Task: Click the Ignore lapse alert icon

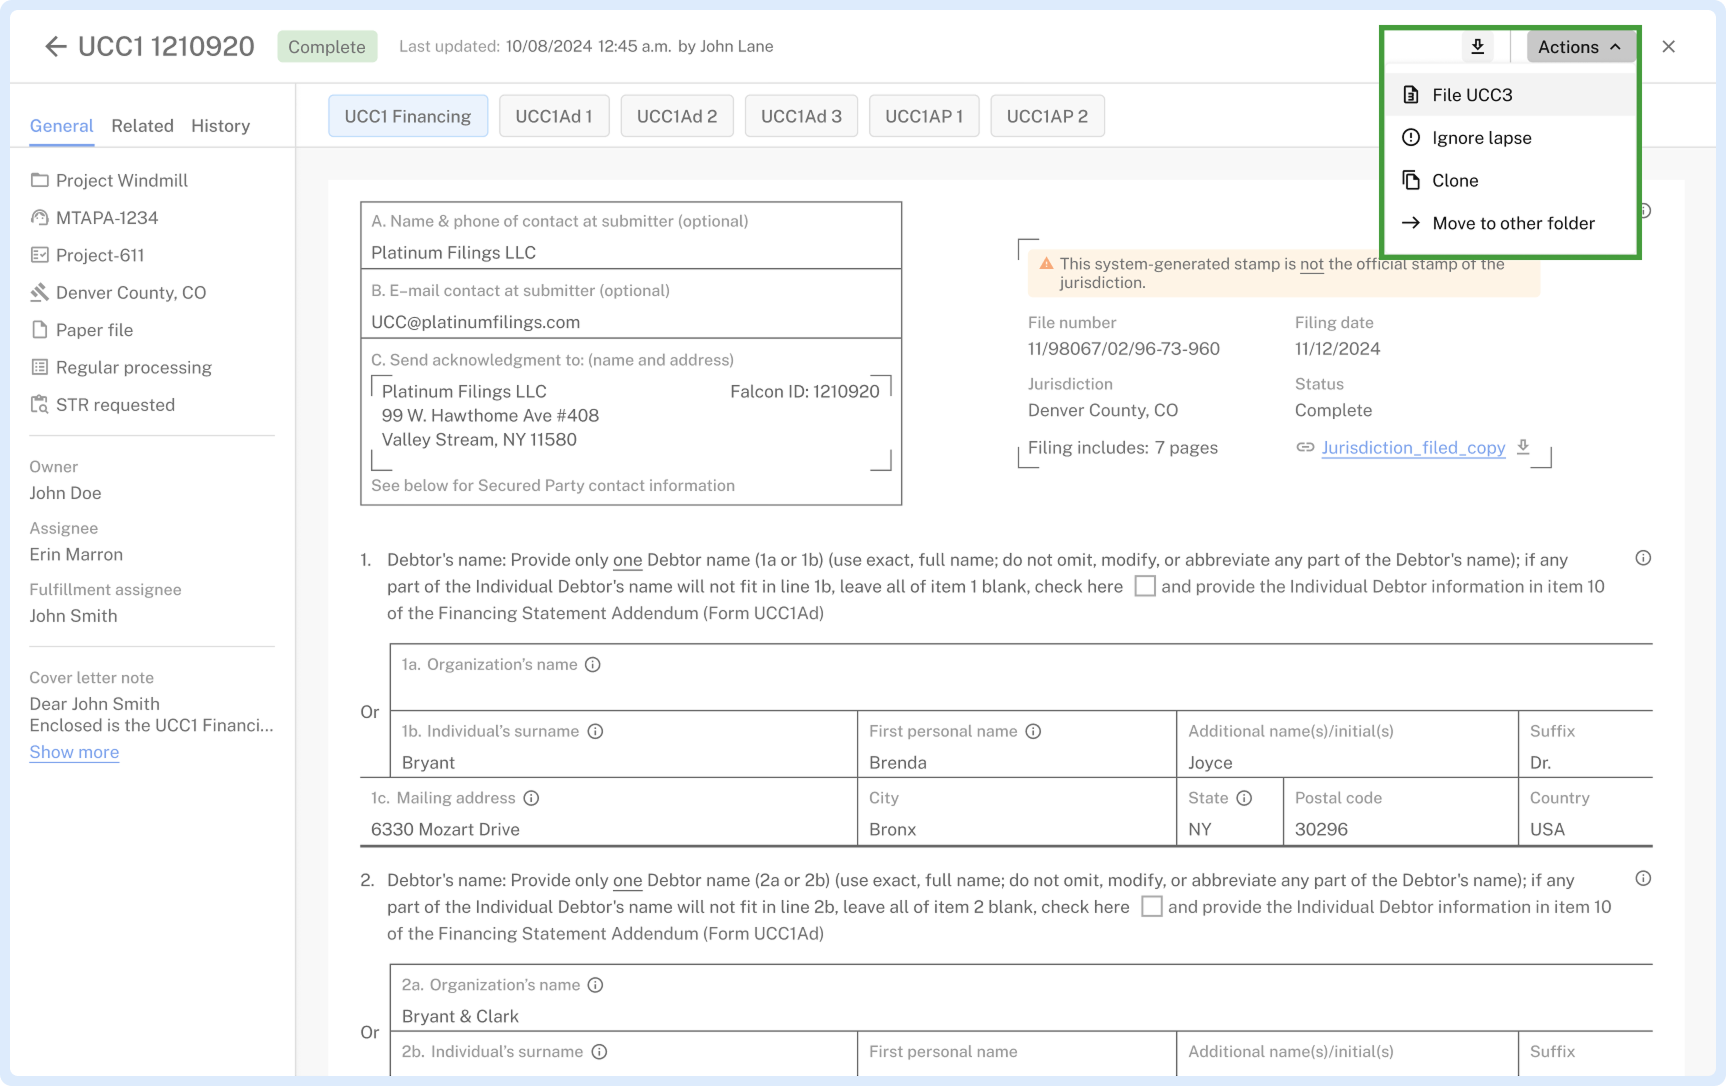Action: [1411, 138]
